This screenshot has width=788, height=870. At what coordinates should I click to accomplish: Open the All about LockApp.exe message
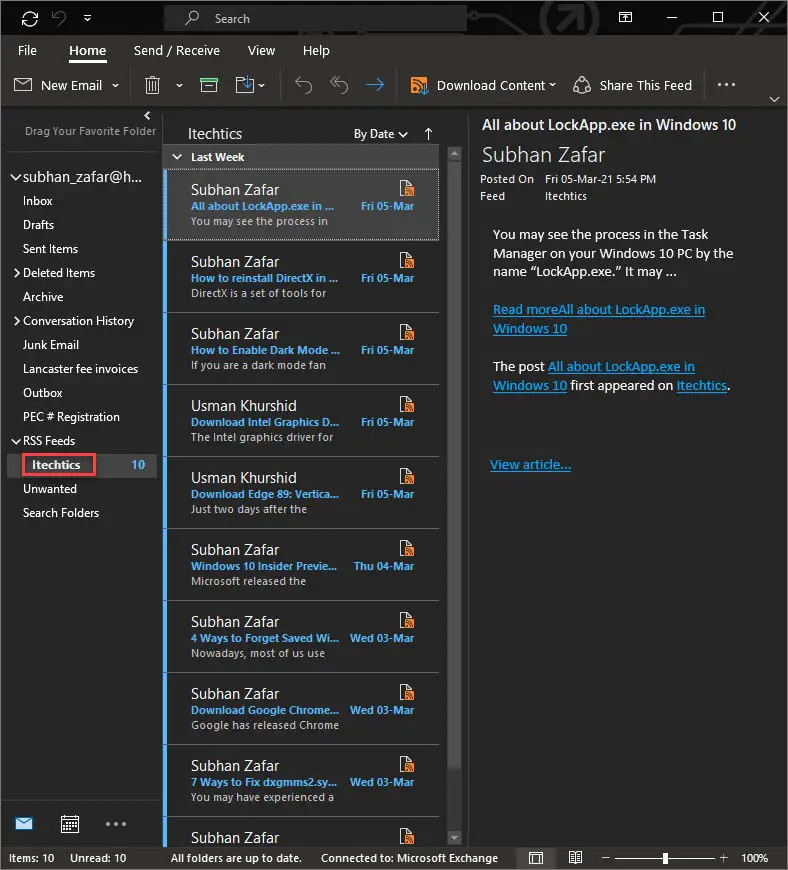click(x=302, y=205)
